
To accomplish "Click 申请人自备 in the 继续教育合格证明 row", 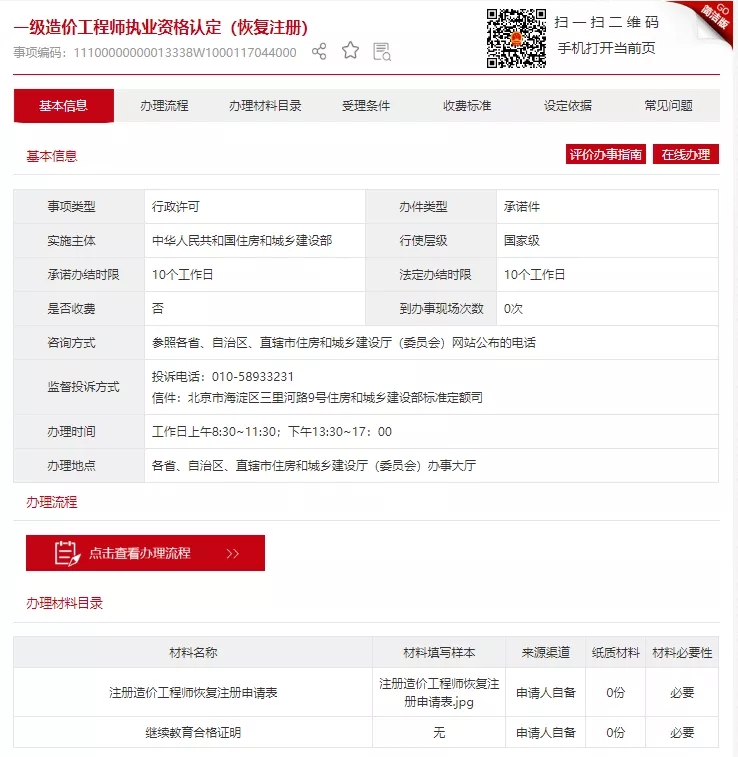I will (x=546, y=733).
